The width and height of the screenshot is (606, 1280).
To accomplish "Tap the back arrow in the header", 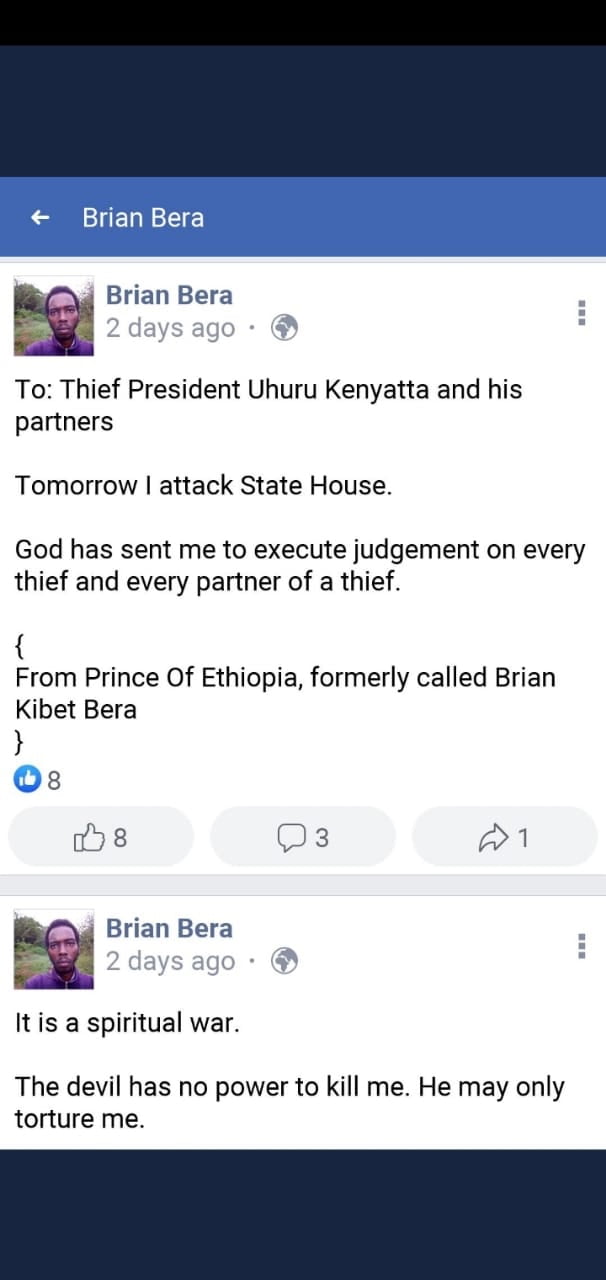I will [x=40, y=217].
